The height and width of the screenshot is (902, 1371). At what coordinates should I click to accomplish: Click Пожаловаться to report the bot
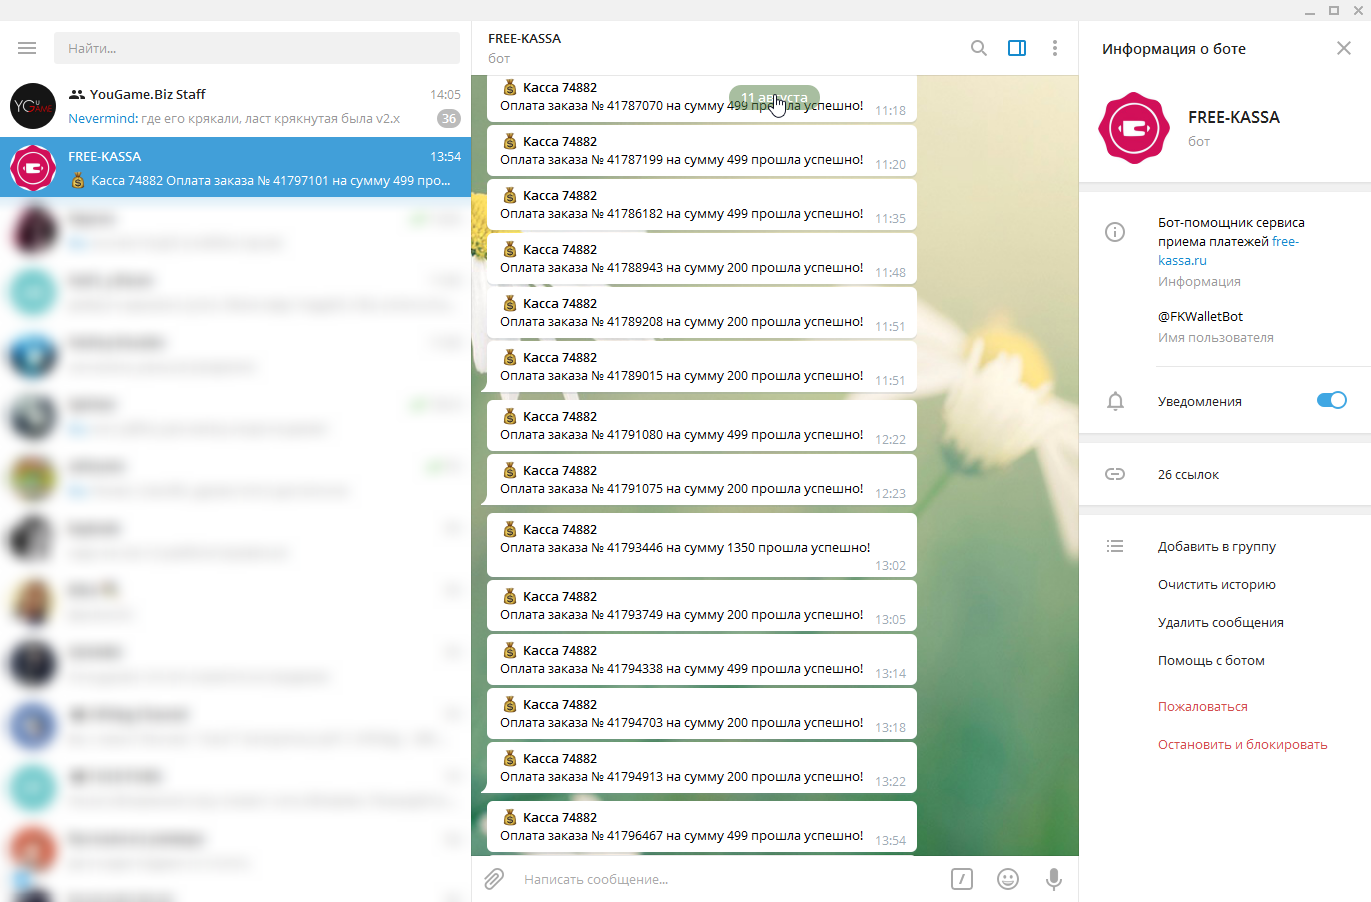pyautogui.click(x=1203, y=706)
